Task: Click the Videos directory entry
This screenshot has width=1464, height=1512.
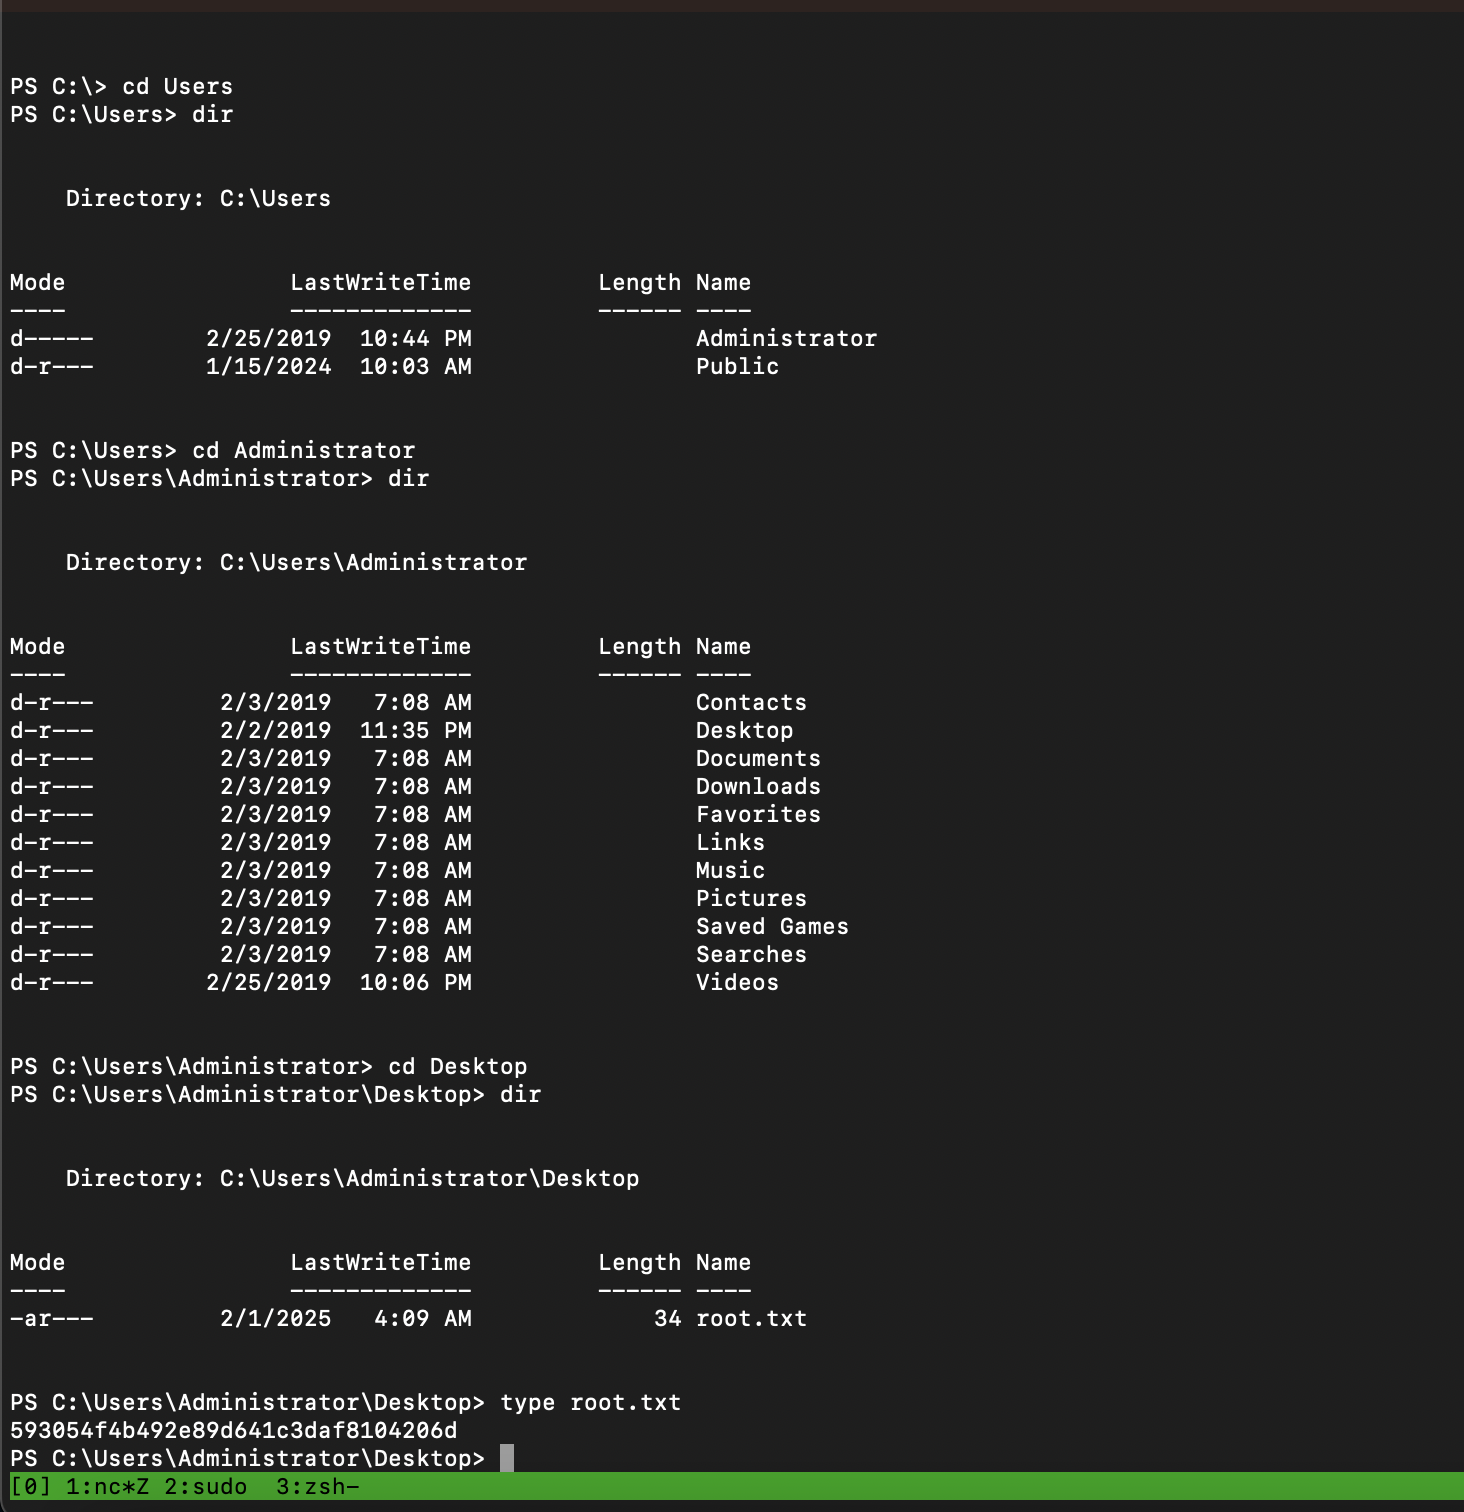Action: click(x=737, y=982)
